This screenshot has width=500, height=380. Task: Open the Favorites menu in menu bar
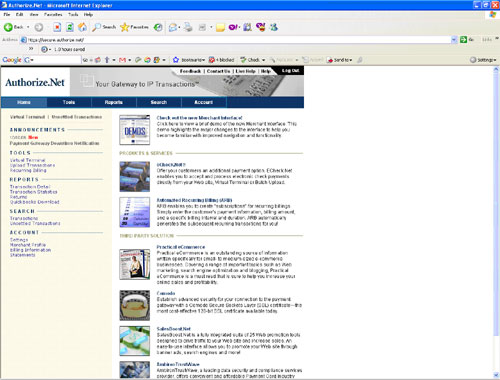click(53, 15)
